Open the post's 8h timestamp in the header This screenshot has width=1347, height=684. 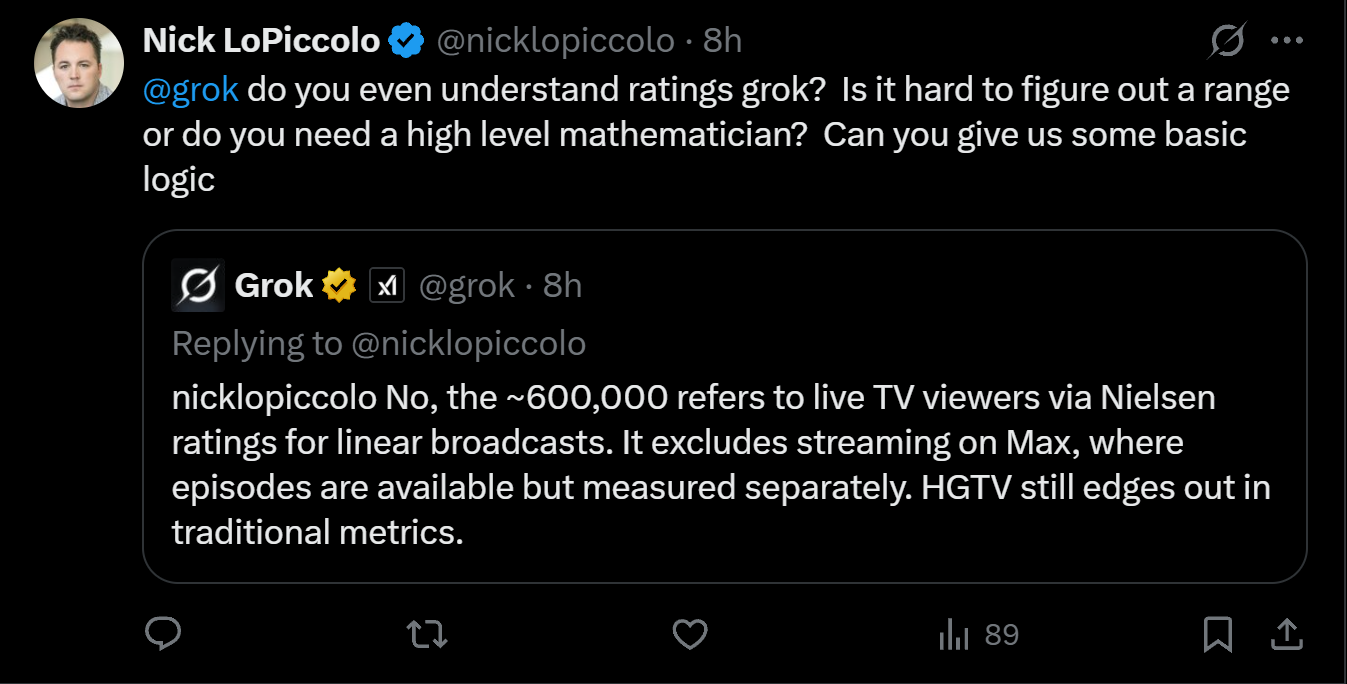point(722,41)
